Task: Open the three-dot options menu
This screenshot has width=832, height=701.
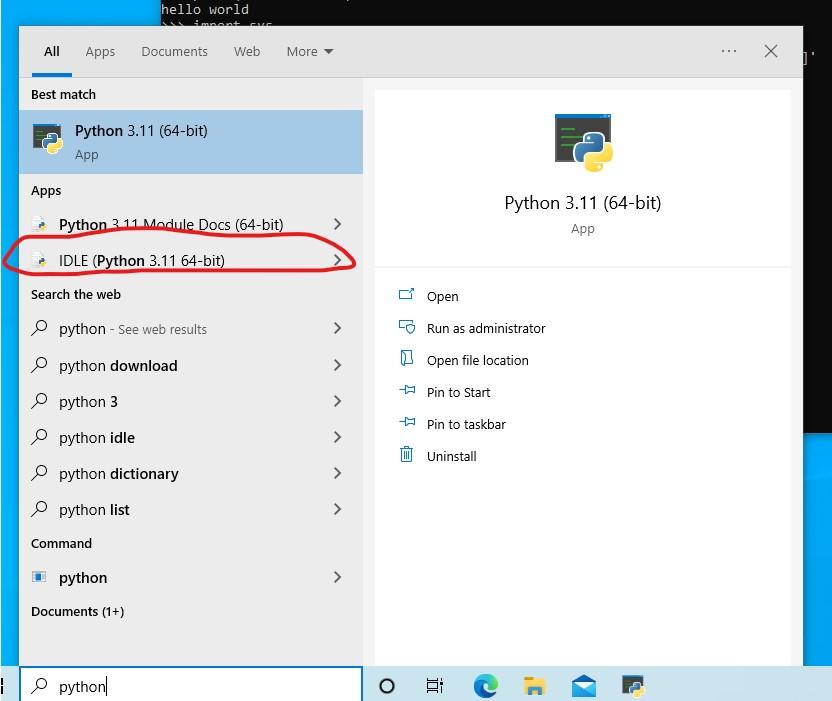Action: (x=729, y=51)
